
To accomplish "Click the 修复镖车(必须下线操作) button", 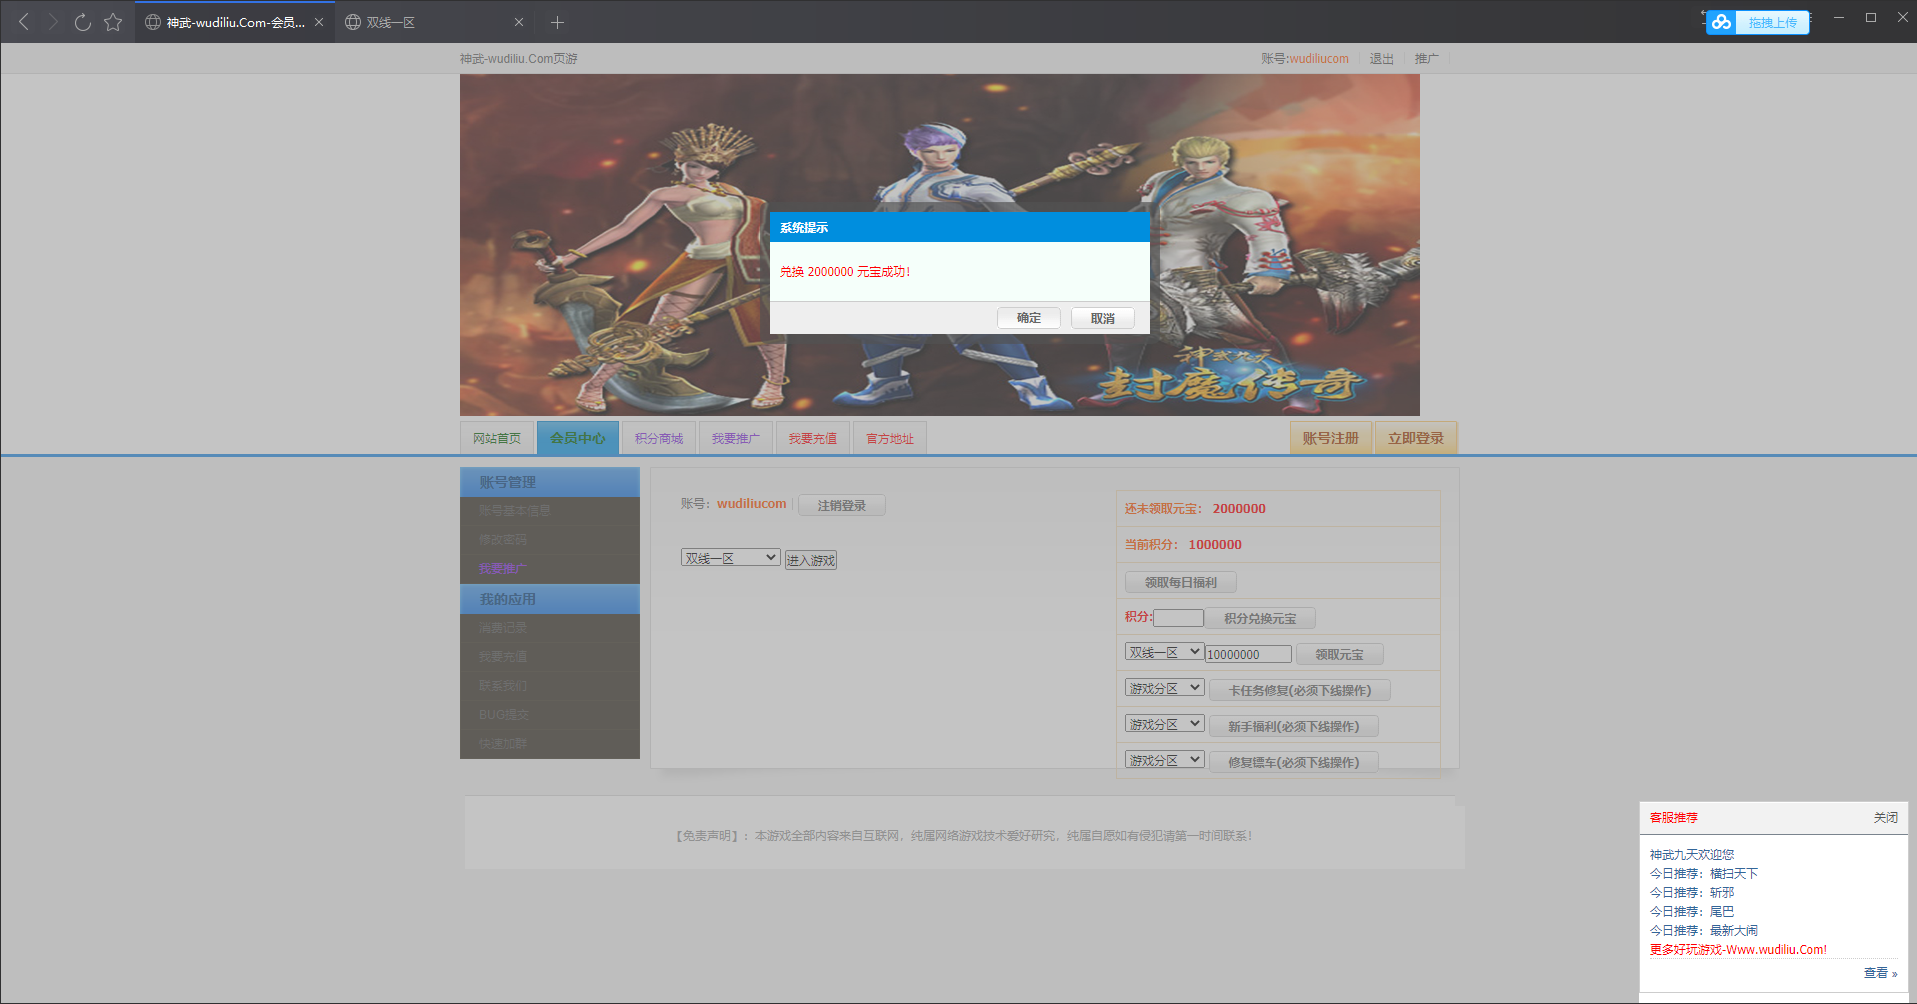I will point(1294,762).
